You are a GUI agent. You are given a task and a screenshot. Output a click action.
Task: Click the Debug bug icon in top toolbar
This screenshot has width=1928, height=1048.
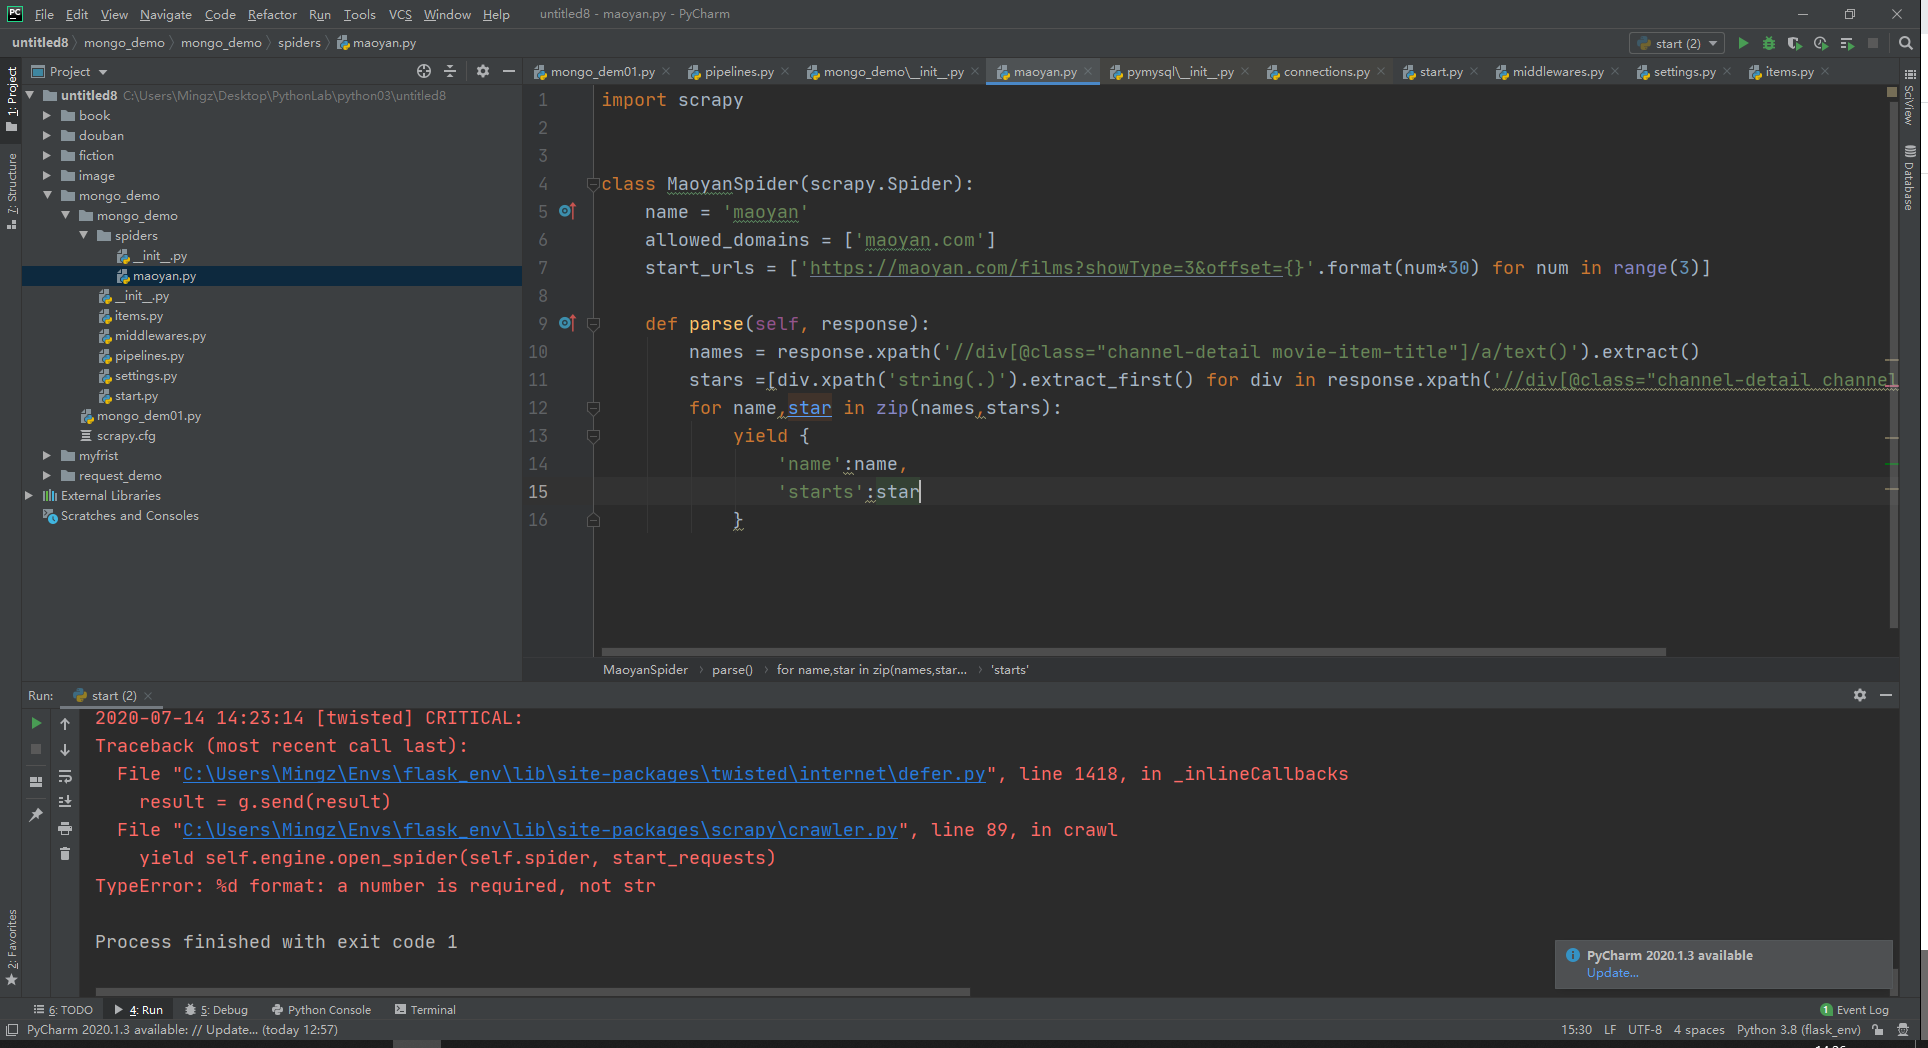click(x=1769, y=43)
